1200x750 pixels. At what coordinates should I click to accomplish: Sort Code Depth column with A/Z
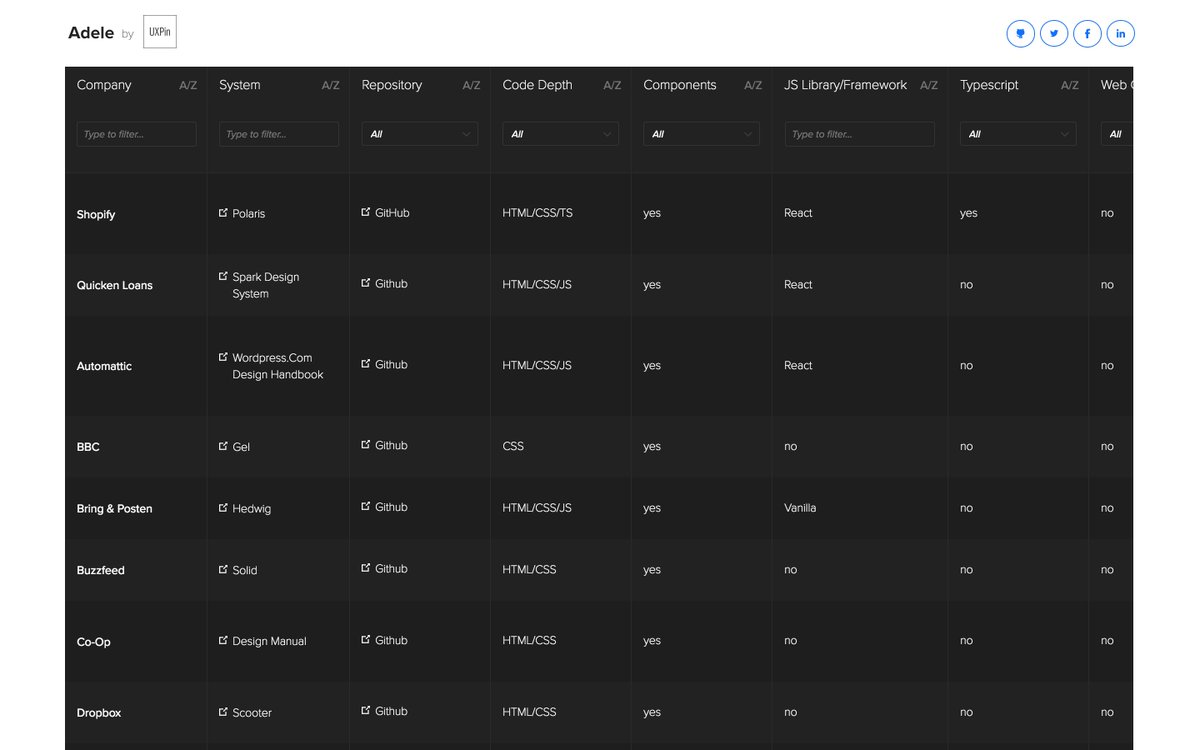pyautogui.click(x=612, y=86)
